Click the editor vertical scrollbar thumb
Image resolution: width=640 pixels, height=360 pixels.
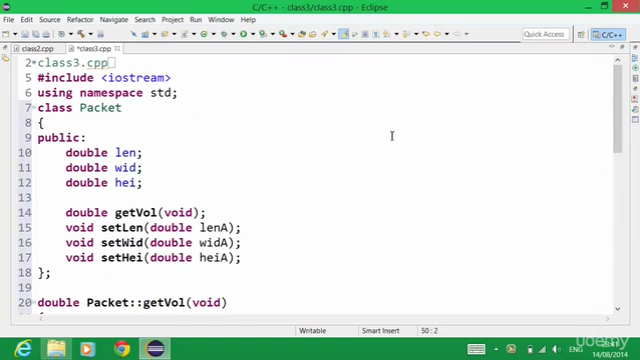618,109
